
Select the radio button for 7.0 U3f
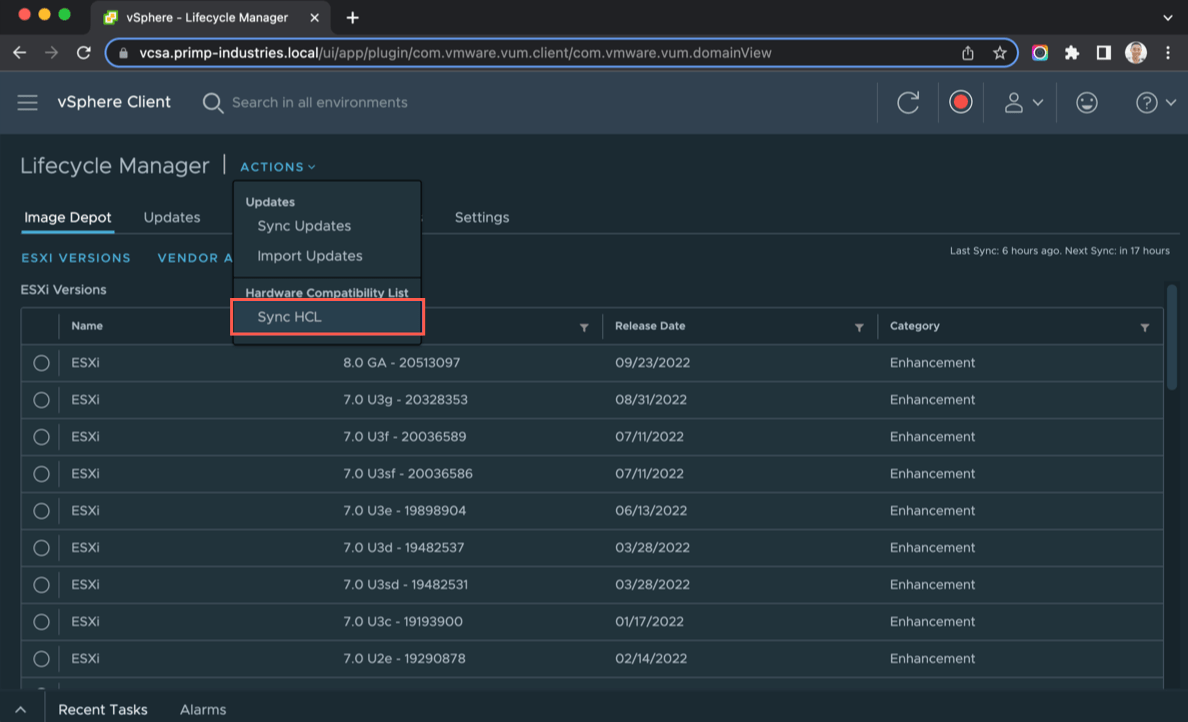point(41,436)
